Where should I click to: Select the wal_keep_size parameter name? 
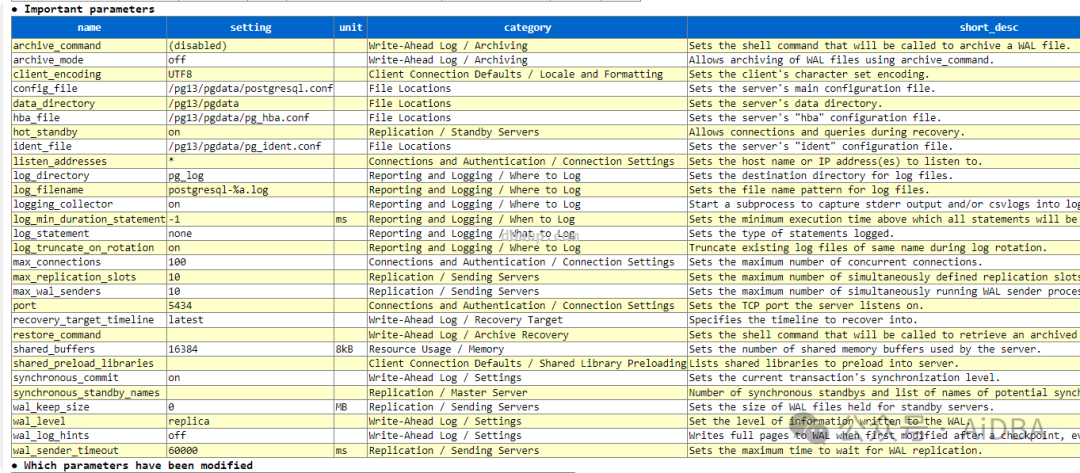[x=52, y=407]
